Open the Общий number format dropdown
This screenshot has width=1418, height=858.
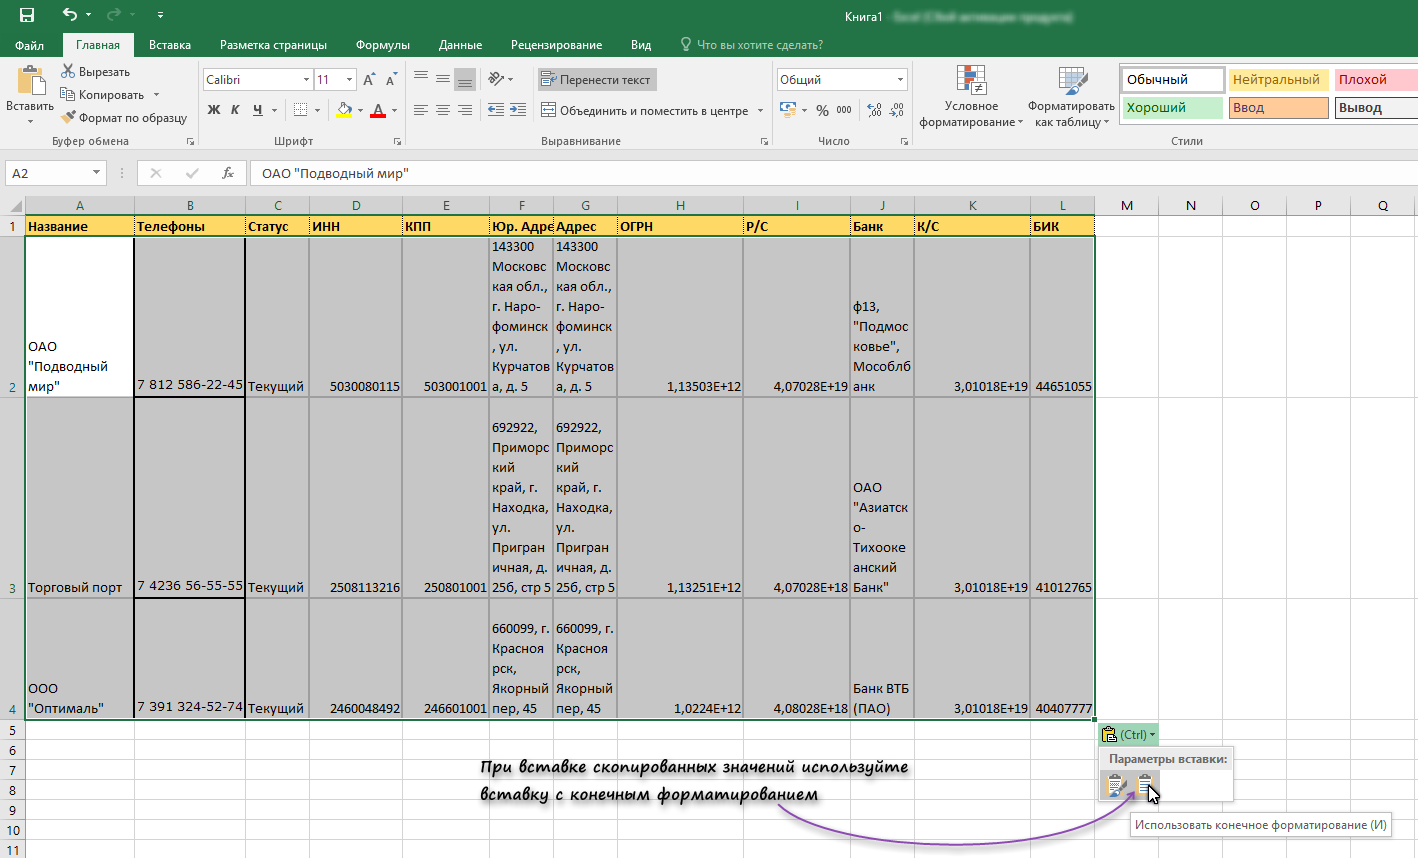pos(900,80)
